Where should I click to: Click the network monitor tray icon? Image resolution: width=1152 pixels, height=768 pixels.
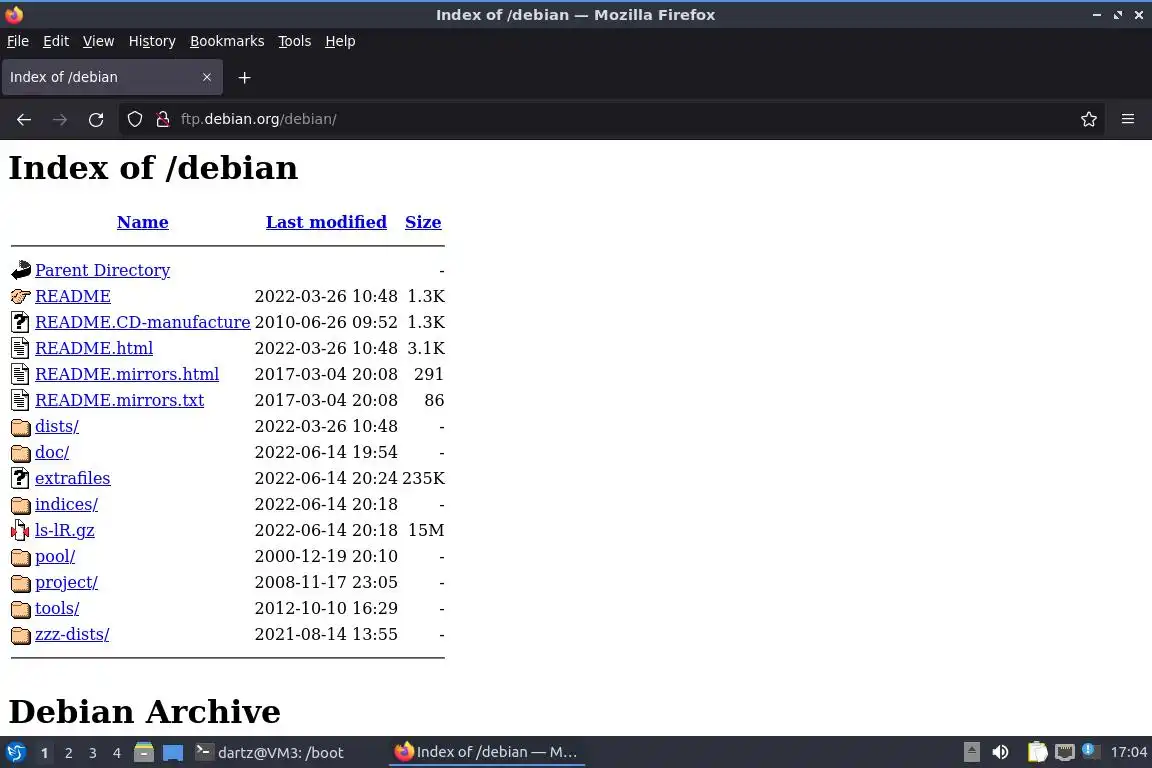pyautogui.click(x=1065, y=752)
